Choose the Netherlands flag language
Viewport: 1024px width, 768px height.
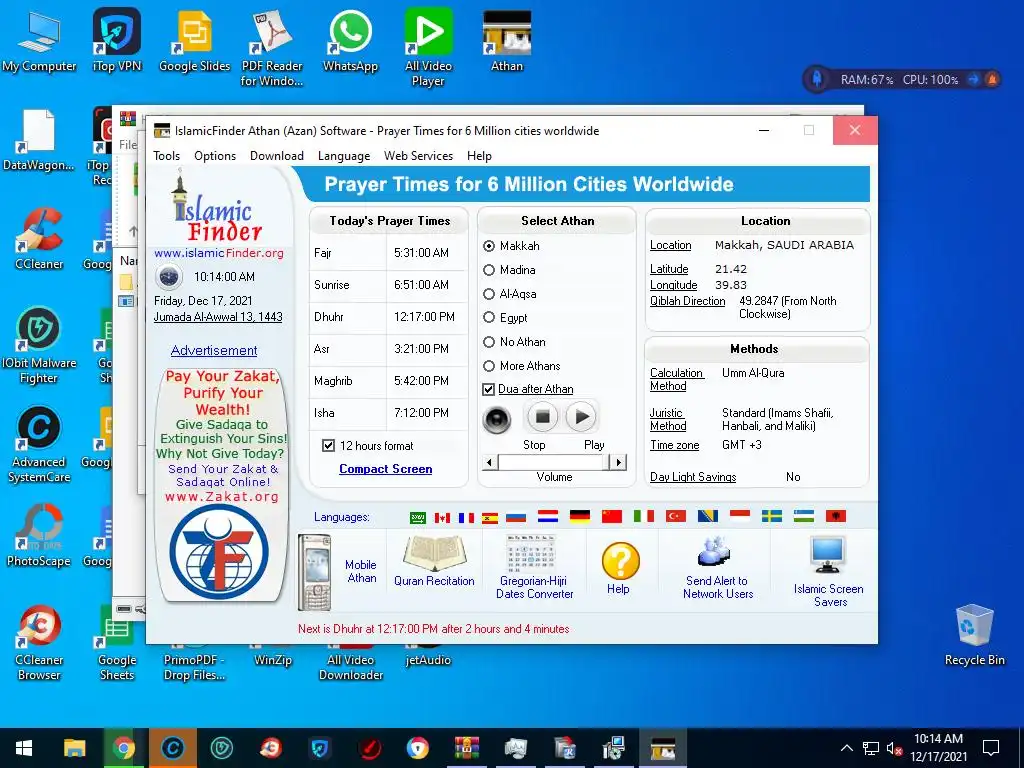[x=548, y=517]
